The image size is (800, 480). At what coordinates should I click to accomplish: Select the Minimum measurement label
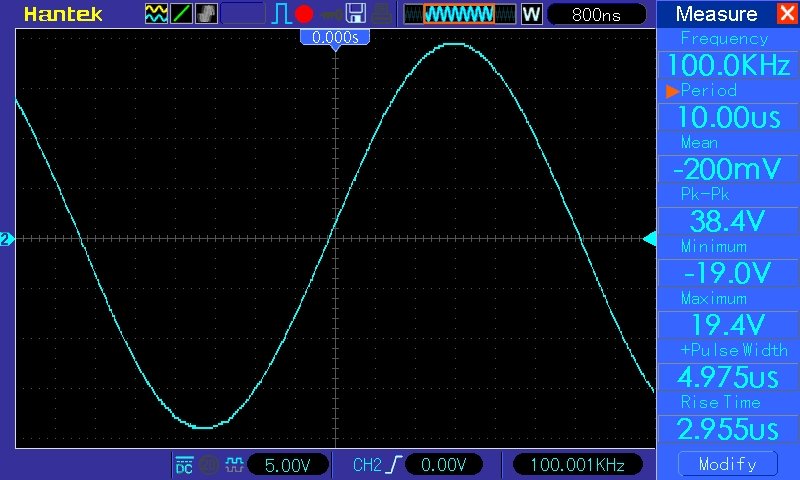pyautogui.click(x=714, y=246)
